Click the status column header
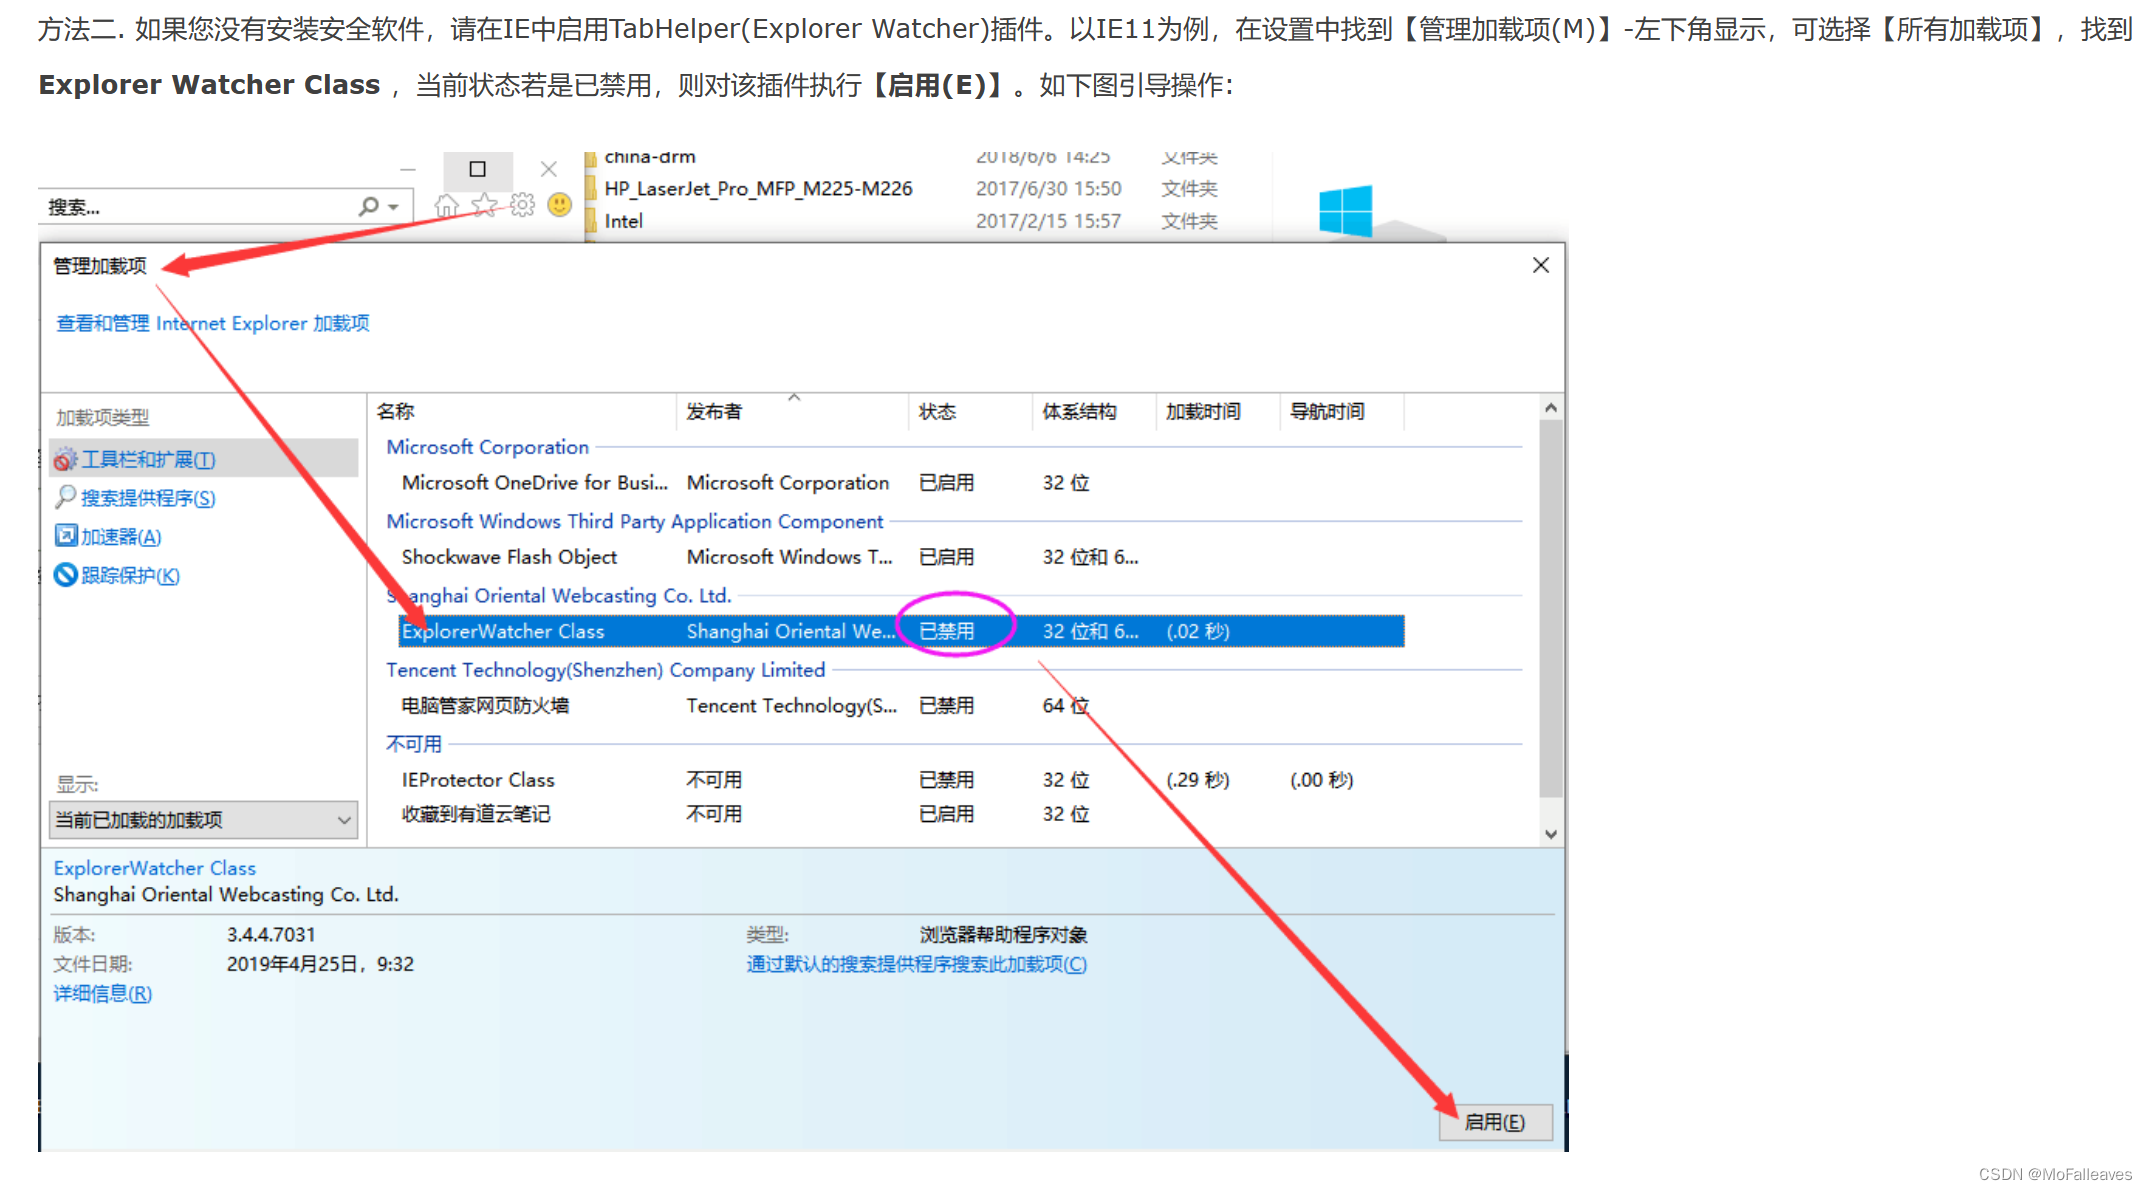Viewport: 2148px width, 1190px height. (937, 412)
